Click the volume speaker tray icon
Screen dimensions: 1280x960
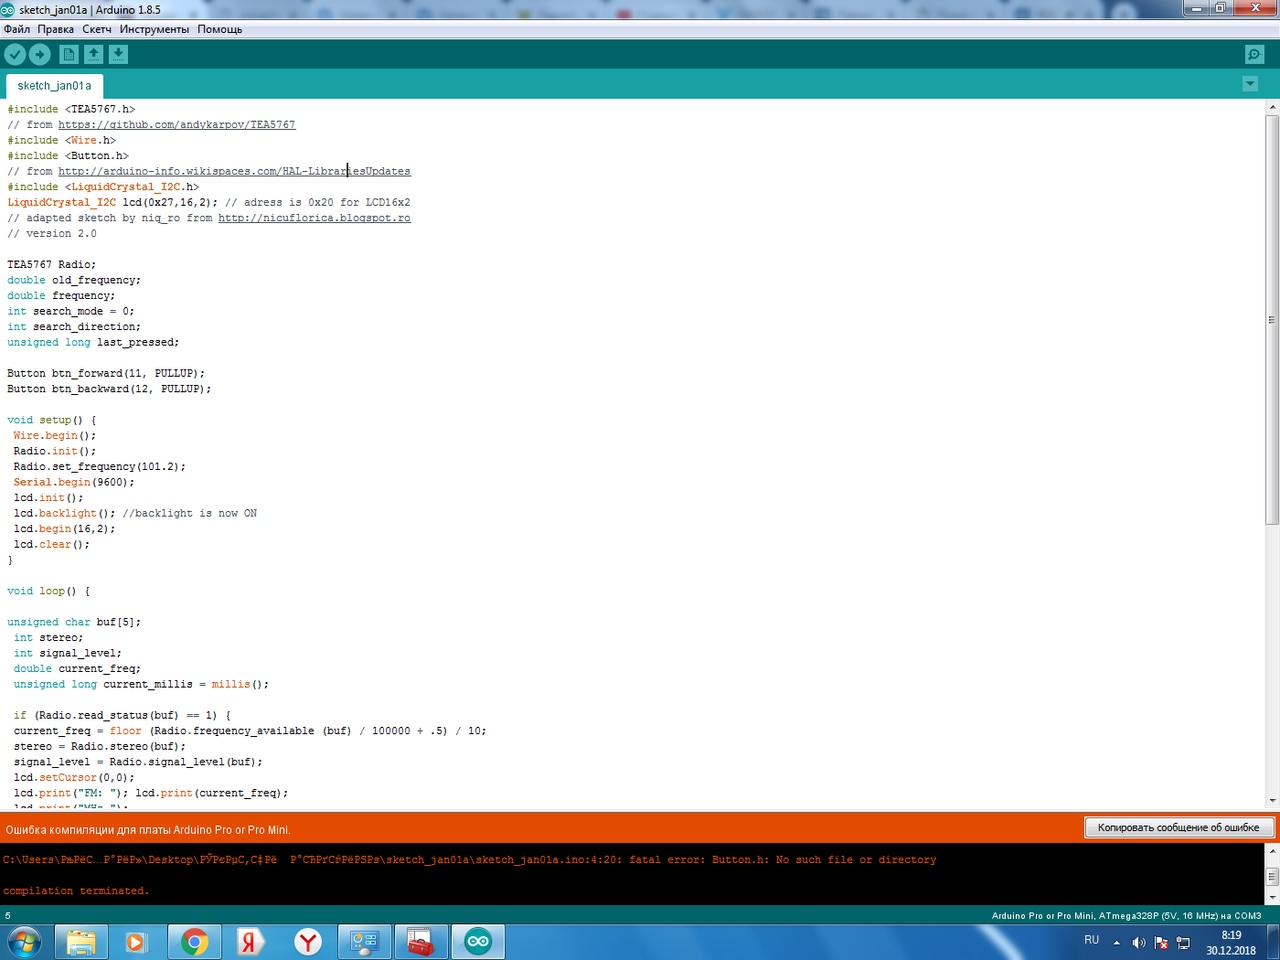(x=1139, y=942)
